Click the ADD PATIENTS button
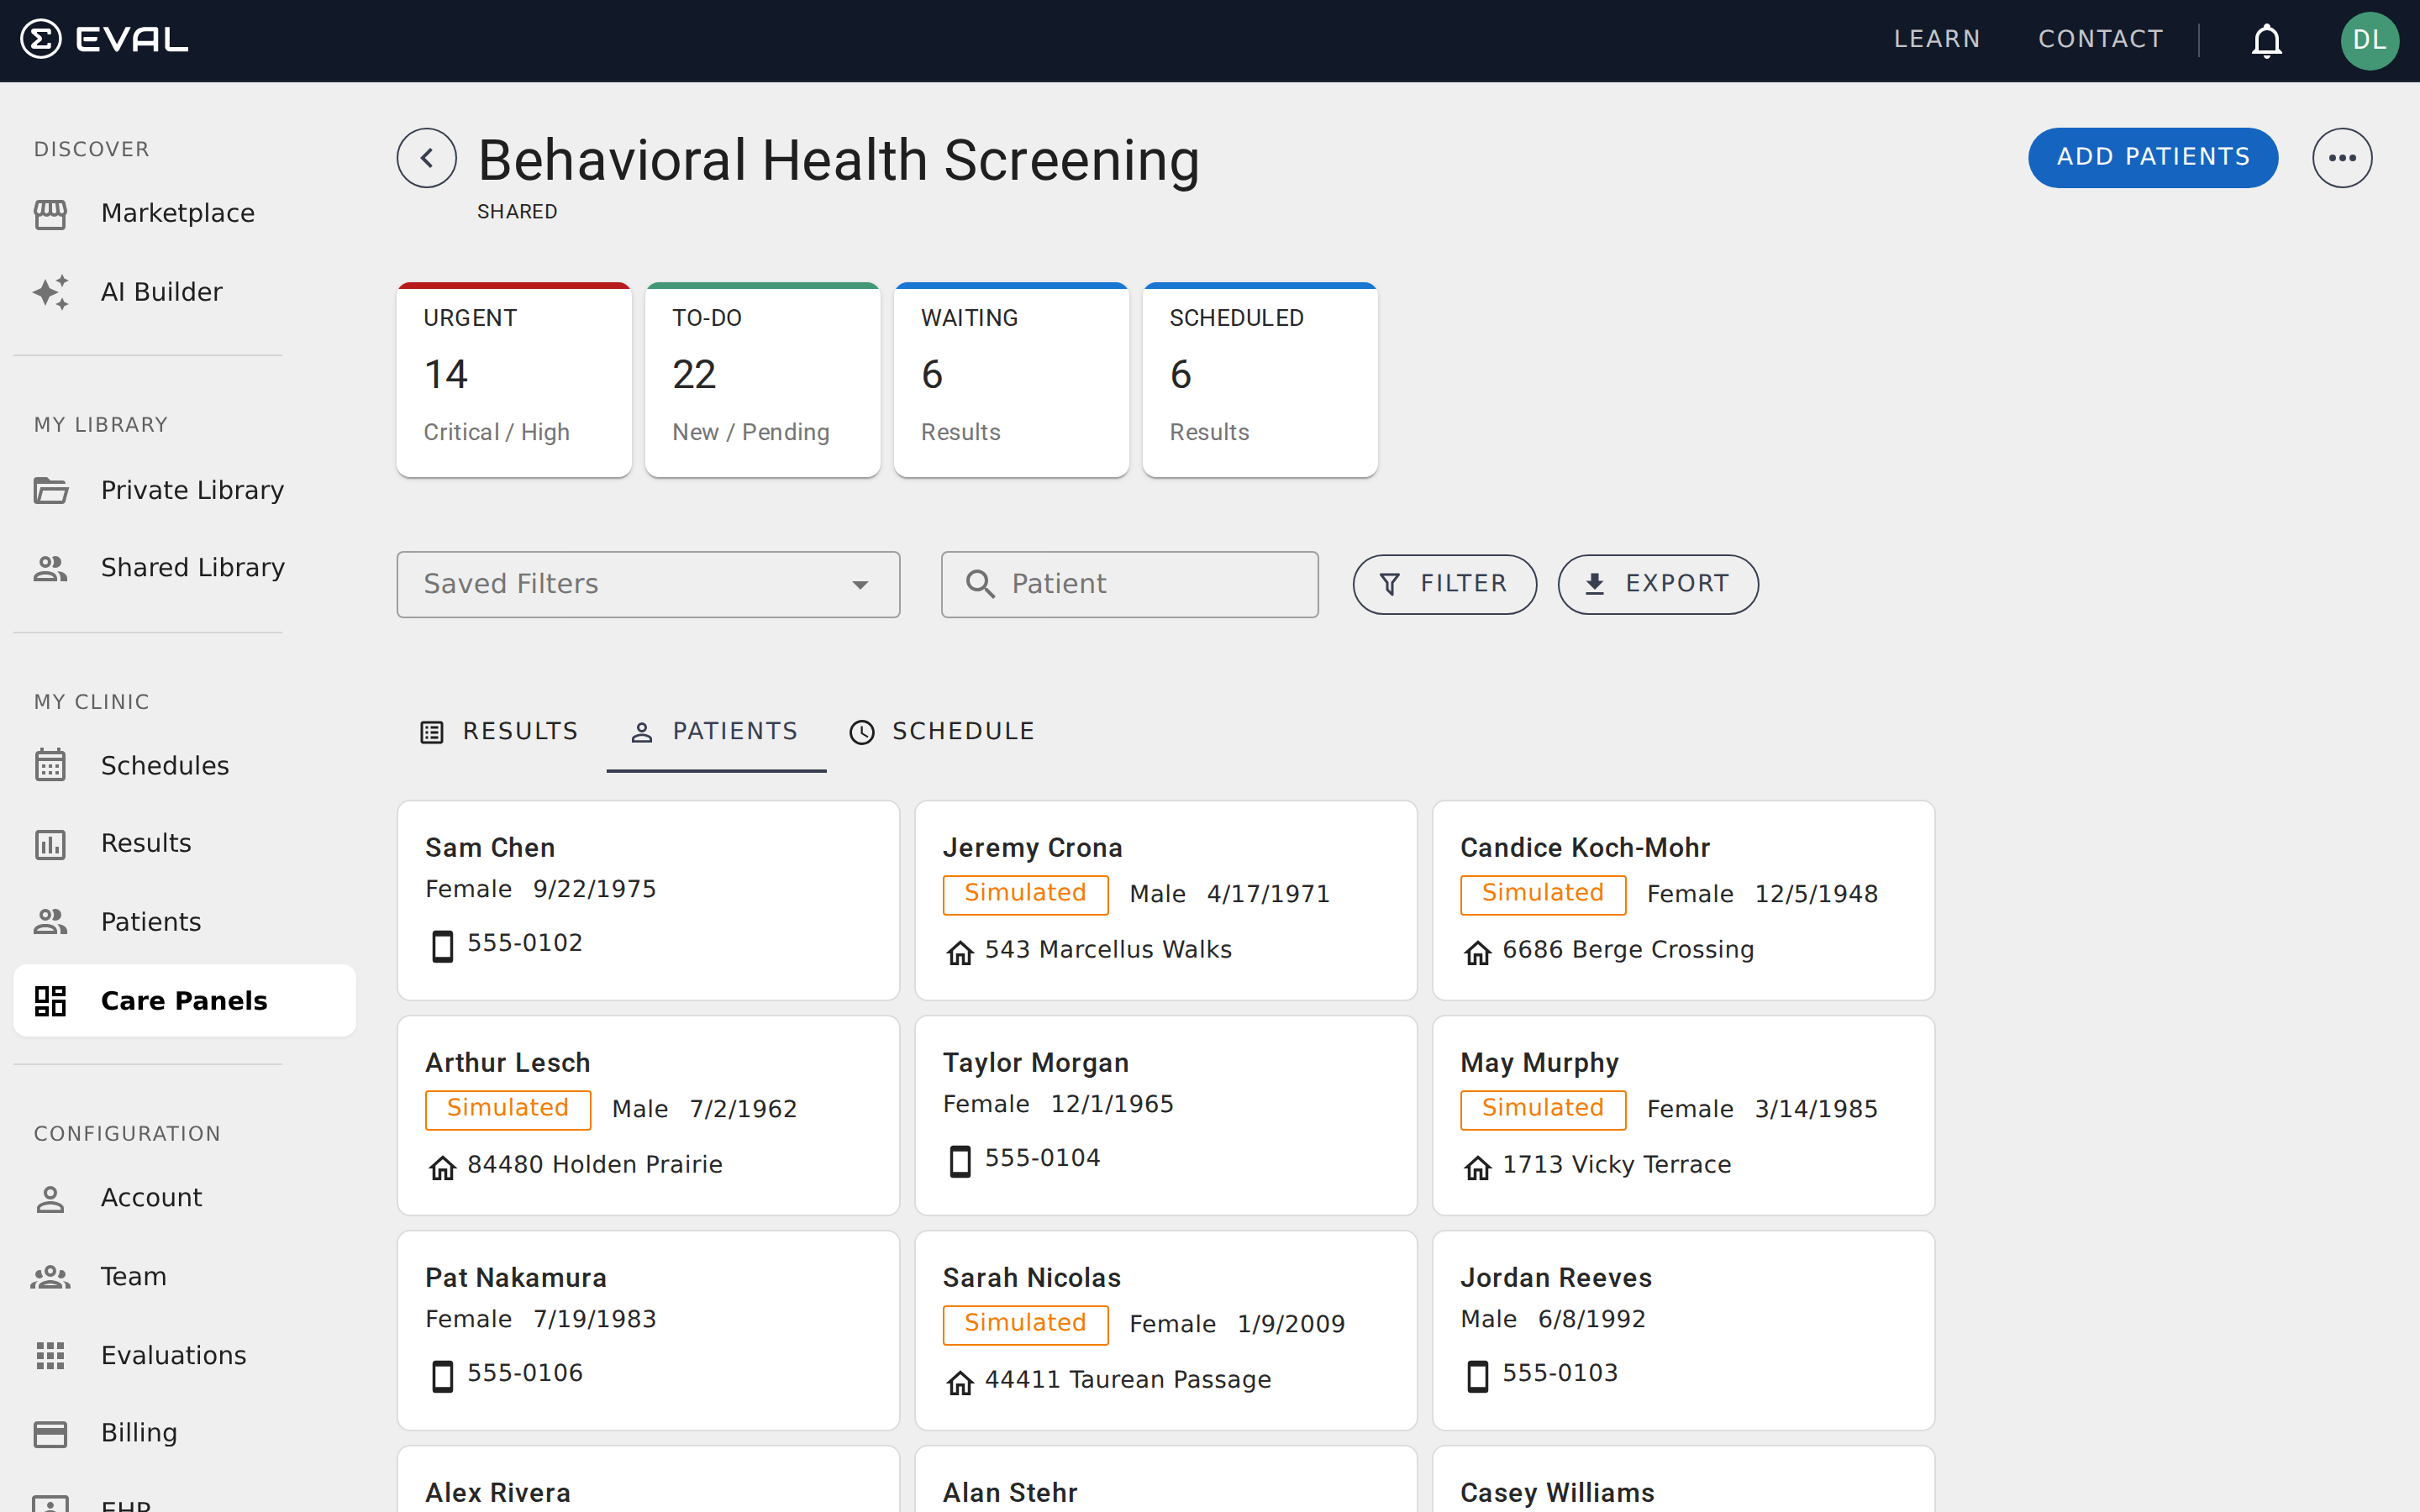2420x1512 pixels. (x=2153, y=157)
